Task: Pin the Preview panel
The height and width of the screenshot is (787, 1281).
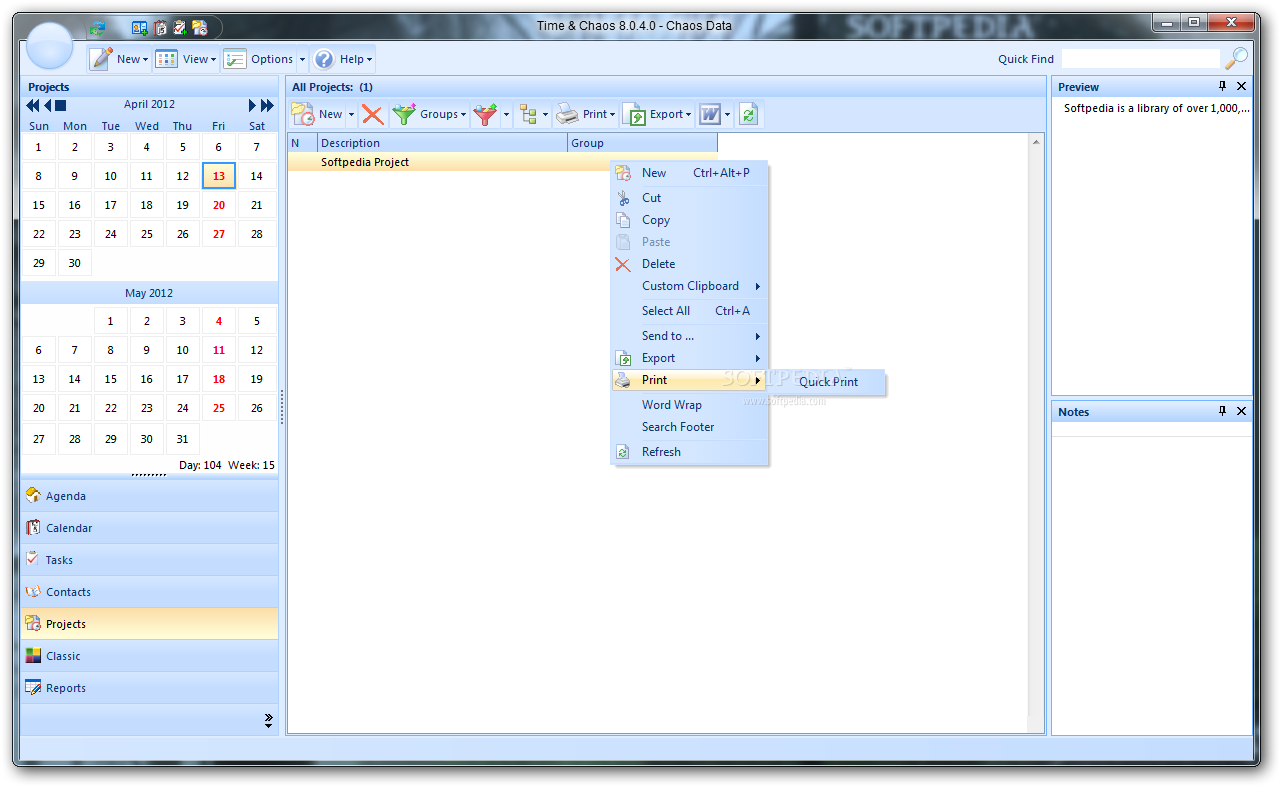Action: (1222, 86)
